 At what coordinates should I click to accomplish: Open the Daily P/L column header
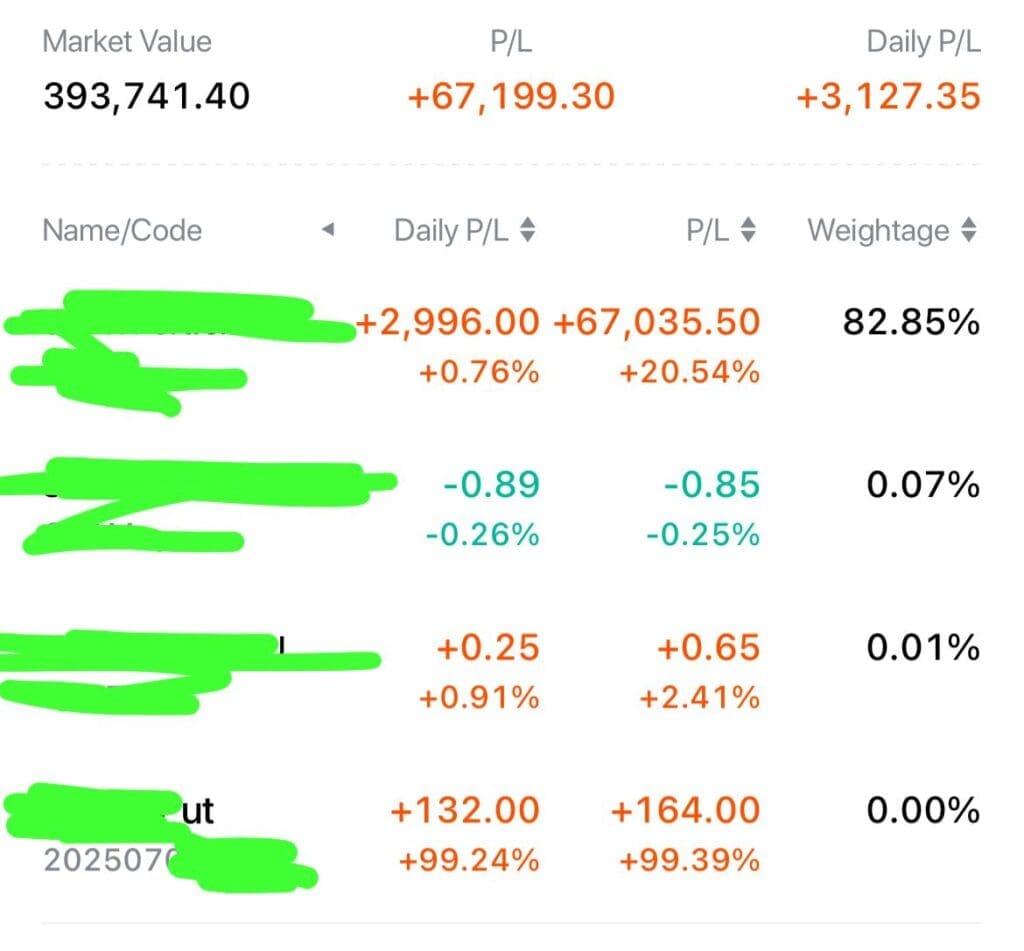(451, 231)
